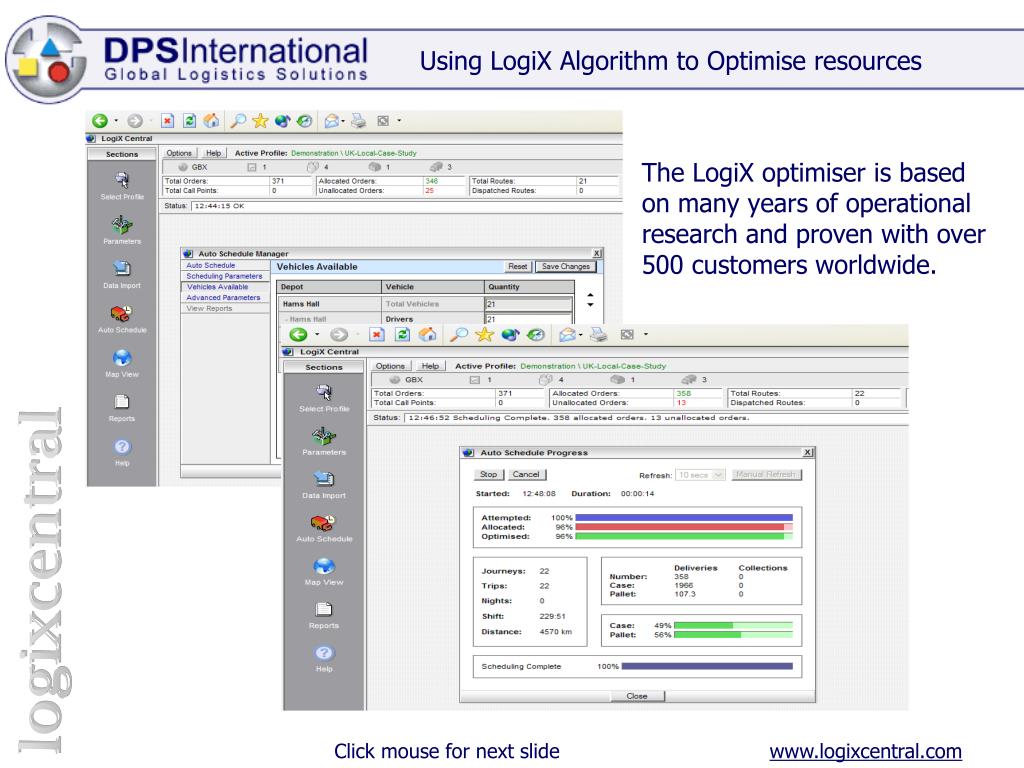The image size is (1024, 768).
Task: Open mail dropdown arrow in rear window toolbar
Action: [x=344, y=121]
